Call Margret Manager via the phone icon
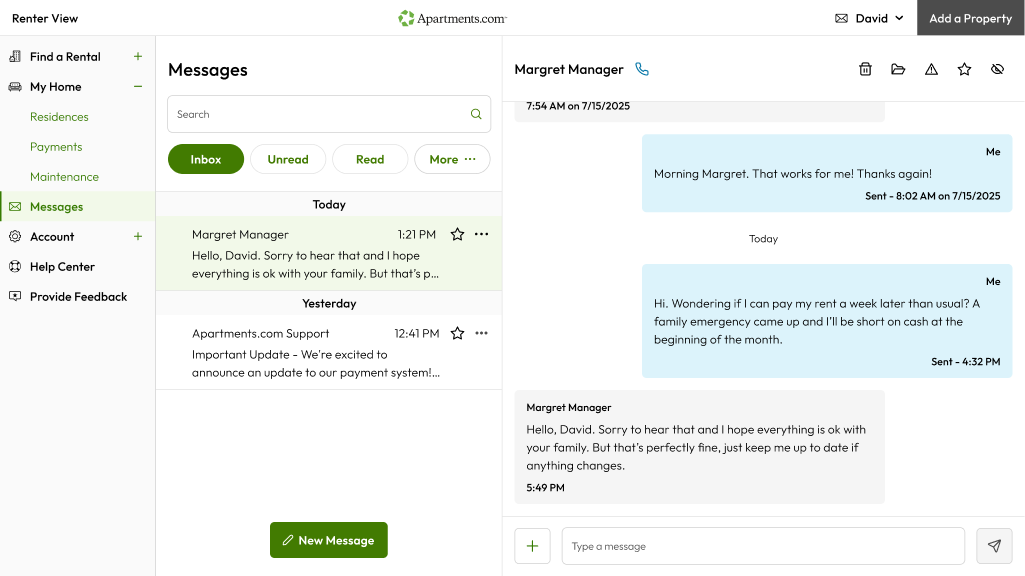This screenshot has width=1025, height=576. coord(641,69)
